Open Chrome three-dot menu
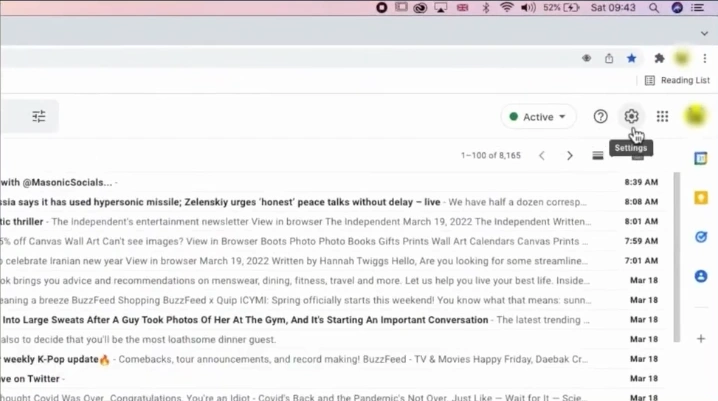The width and height of the screenshot is (718, 401). point(705,58)
